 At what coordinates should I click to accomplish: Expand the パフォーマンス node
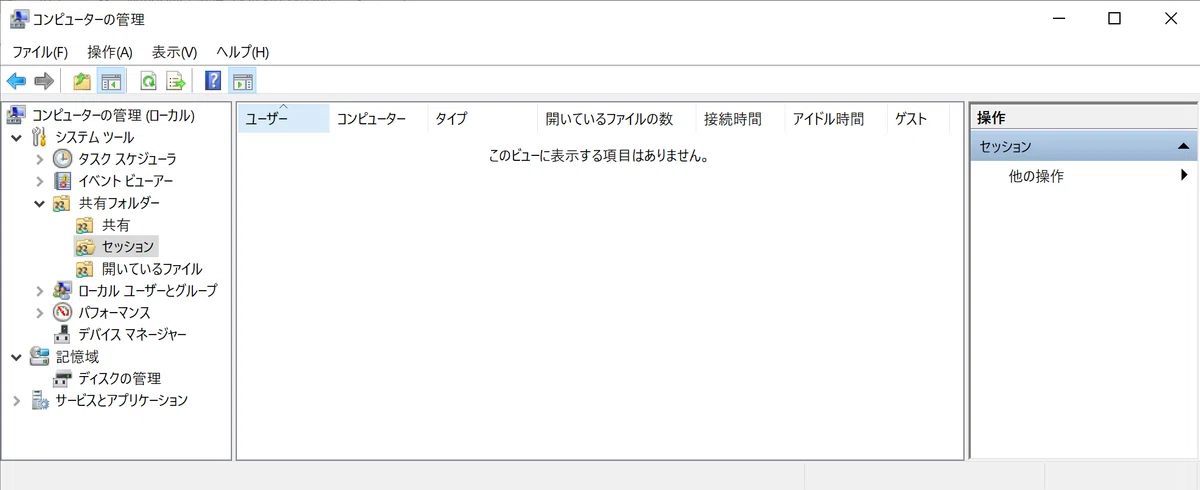point(39,313)
